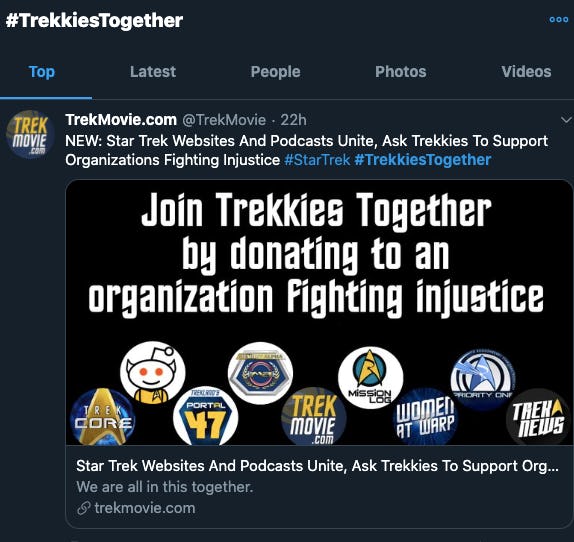Click the @TrekMovie handle
The height and width of the screenshot is (542, 574).
pyautogui.click(x=224, y=120)
